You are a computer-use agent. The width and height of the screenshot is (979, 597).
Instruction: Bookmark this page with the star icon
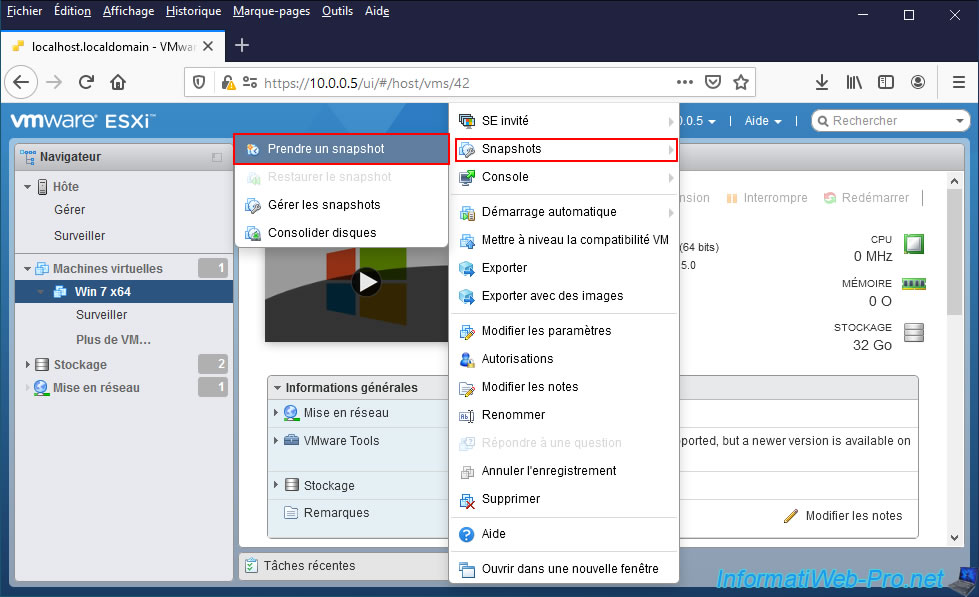pyautogui.click(x=740, y=82)
